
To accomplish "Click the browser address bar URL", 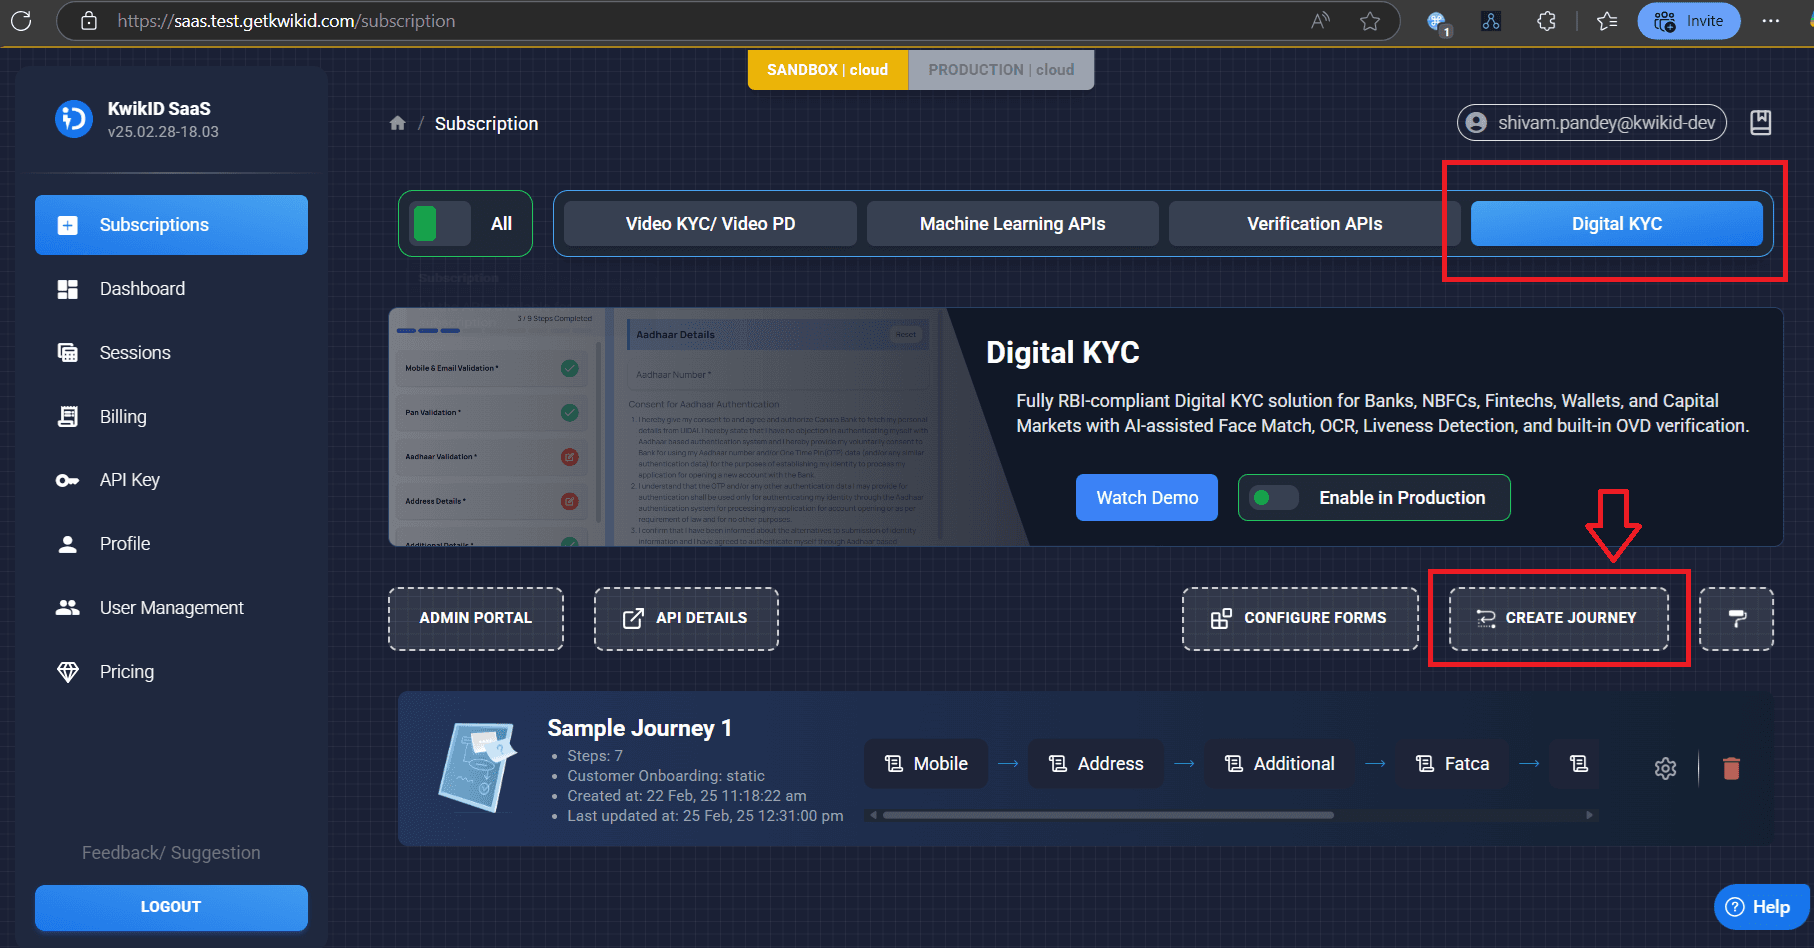I will pyautogui.click(x=286, y=21).
